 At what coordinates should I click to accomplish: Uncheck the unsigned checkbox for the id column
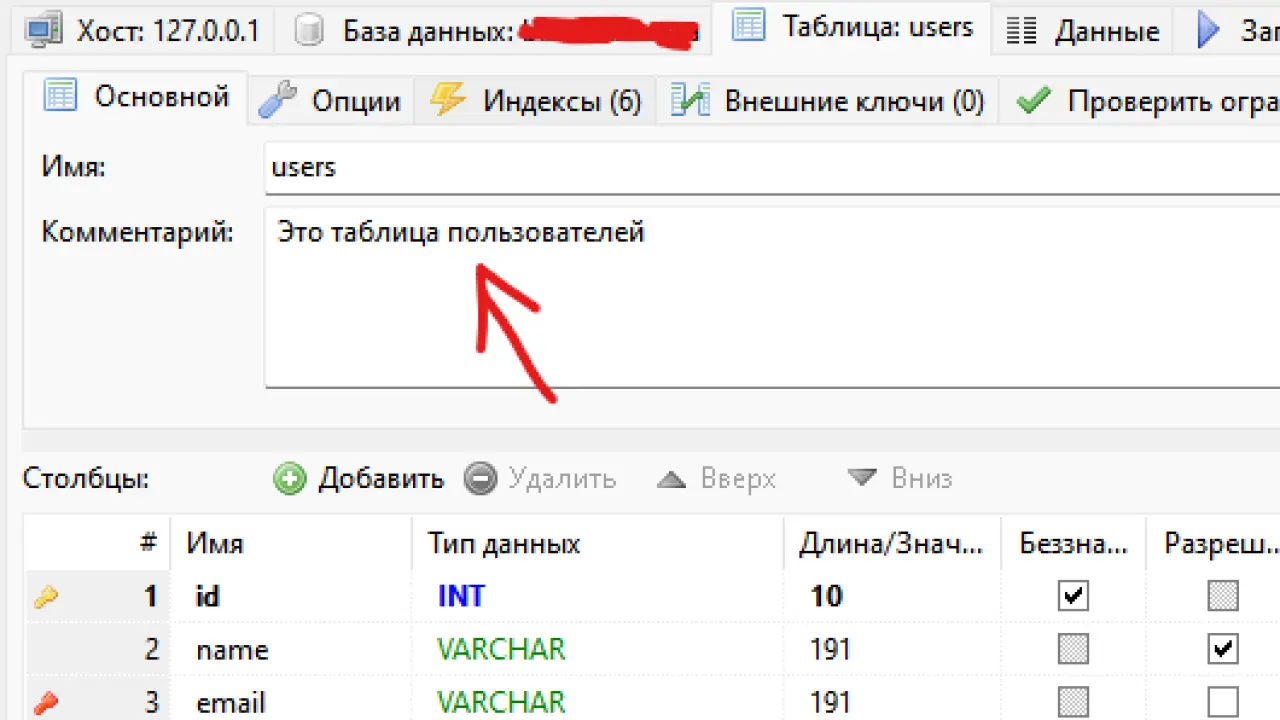[1072, 595]
